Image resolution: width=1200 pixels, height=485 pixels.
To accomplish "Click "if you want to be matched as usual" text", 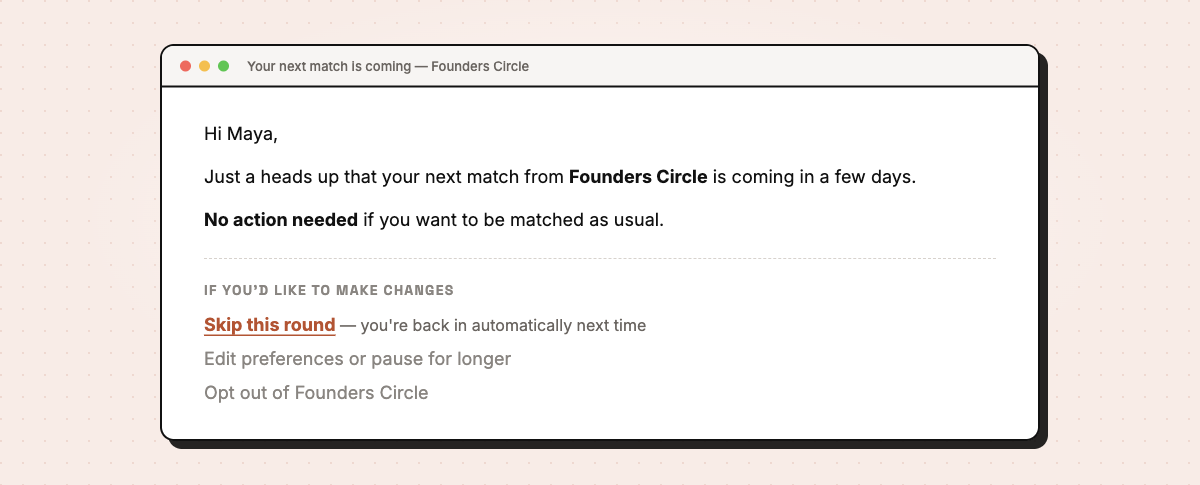I will pos(513,220).
